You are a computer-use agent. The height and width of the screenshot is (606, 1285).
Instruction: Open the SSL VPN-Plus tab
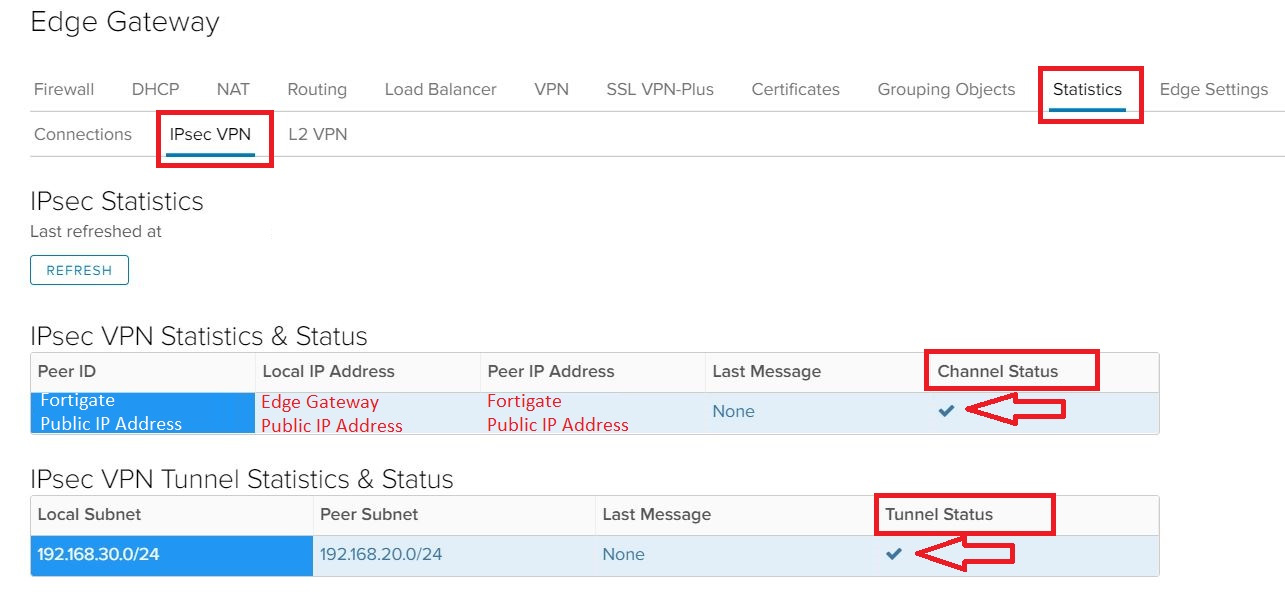coord(660,89)
